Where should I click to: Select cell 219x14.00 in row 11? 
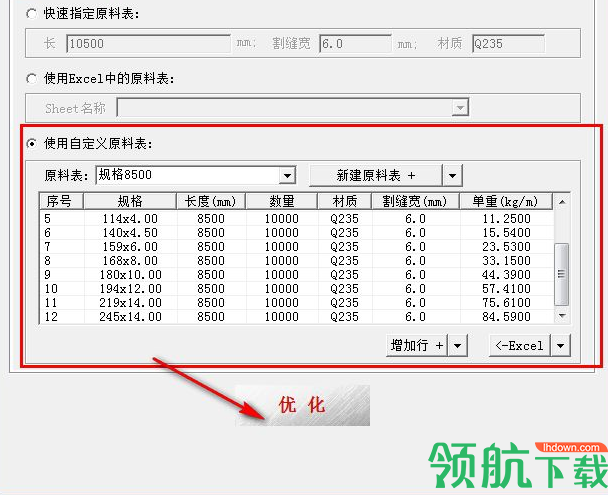(130, 302)
